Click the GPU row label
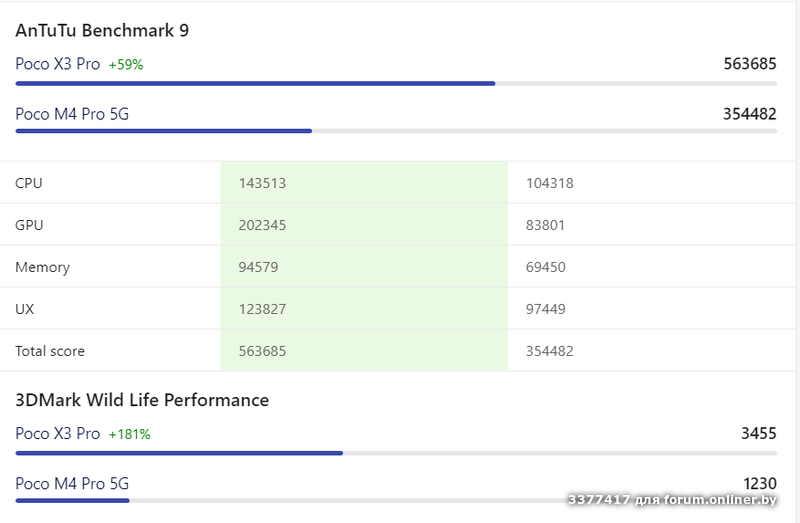Viewport: 800px width, 523px height. pos(29,225)
